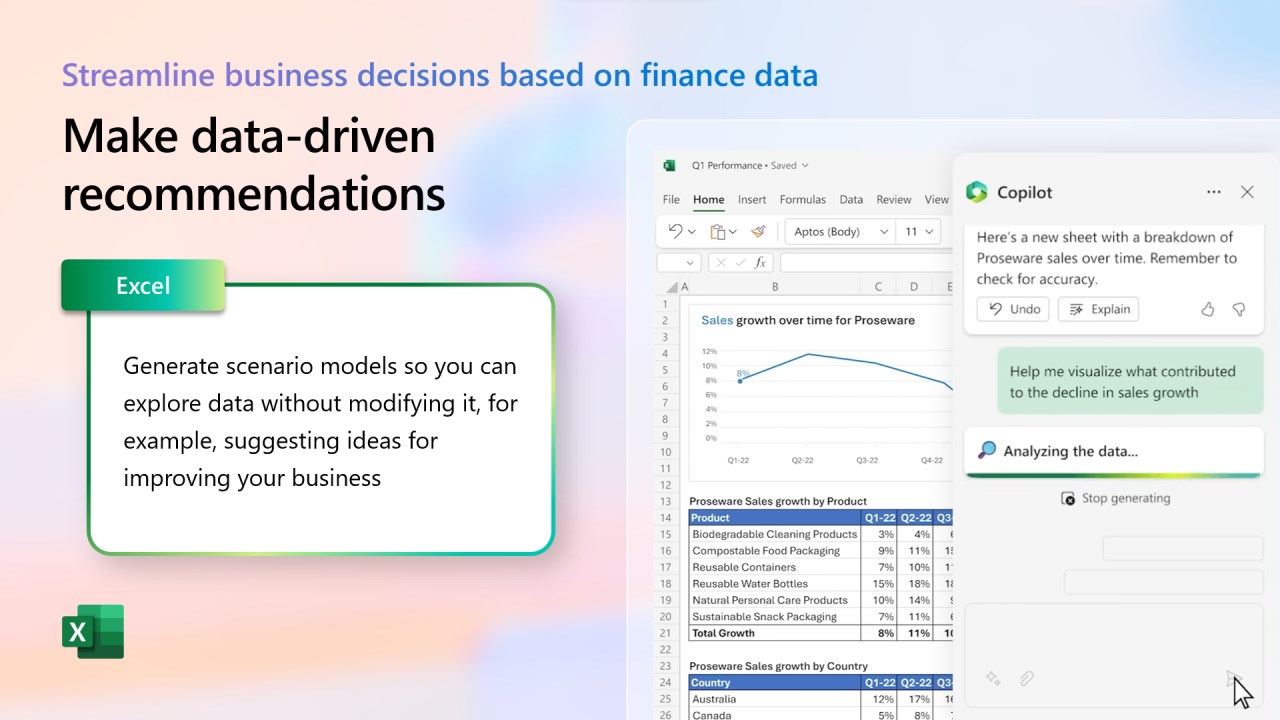
Task: Select column D header
Action: [914, 287]
